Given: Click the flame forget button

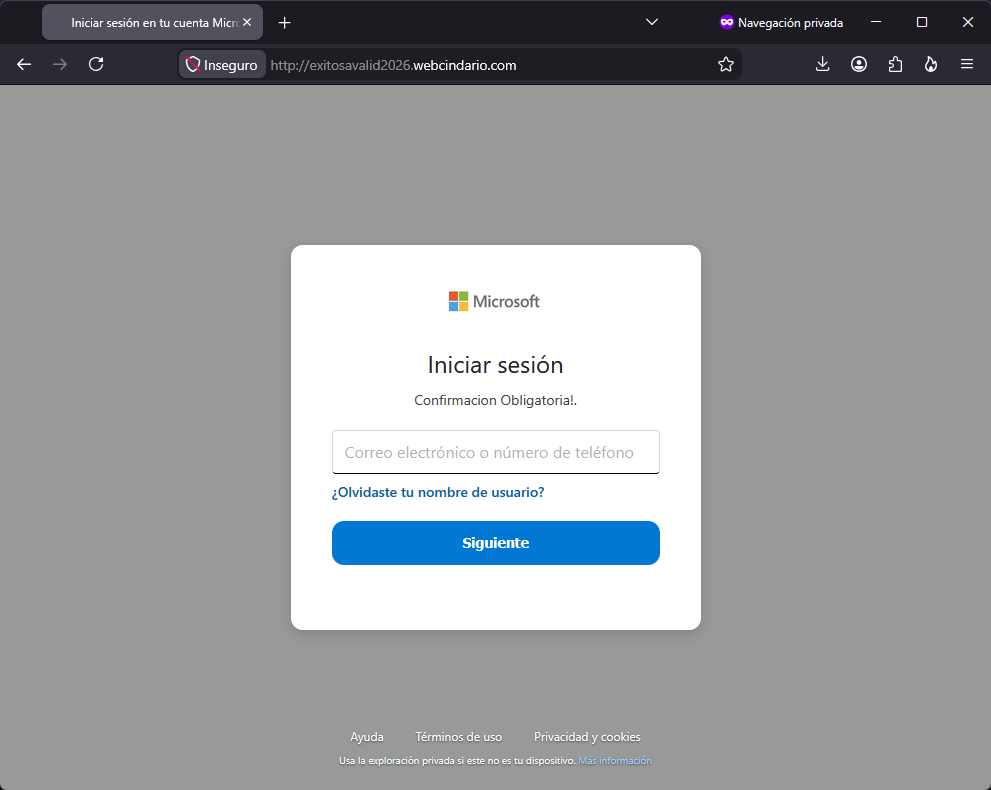Looking at the screenshot, I should click(x=931, y=64).
